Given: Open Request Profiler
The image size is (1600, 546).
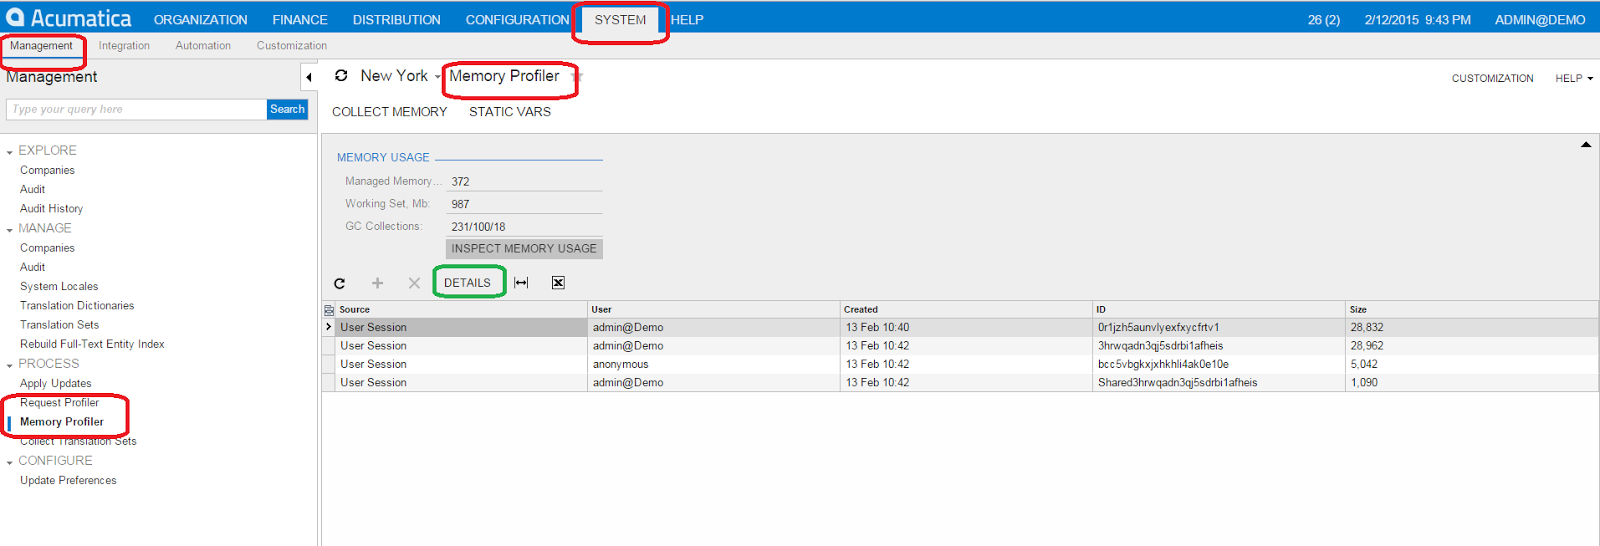Looking at the screenshot, I should pos(59,402).
